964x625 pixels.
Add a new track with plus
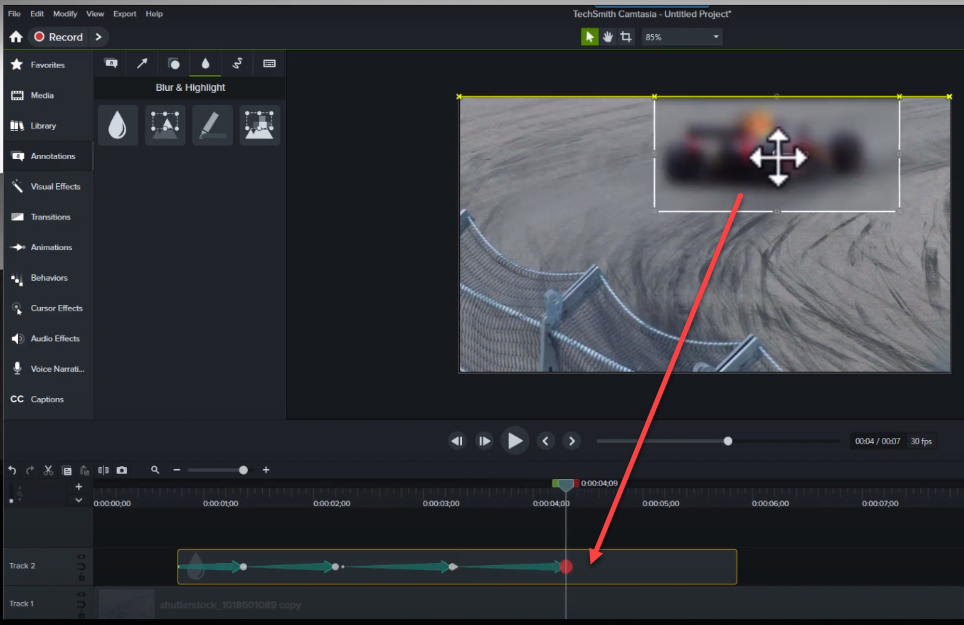click(79, 487)
